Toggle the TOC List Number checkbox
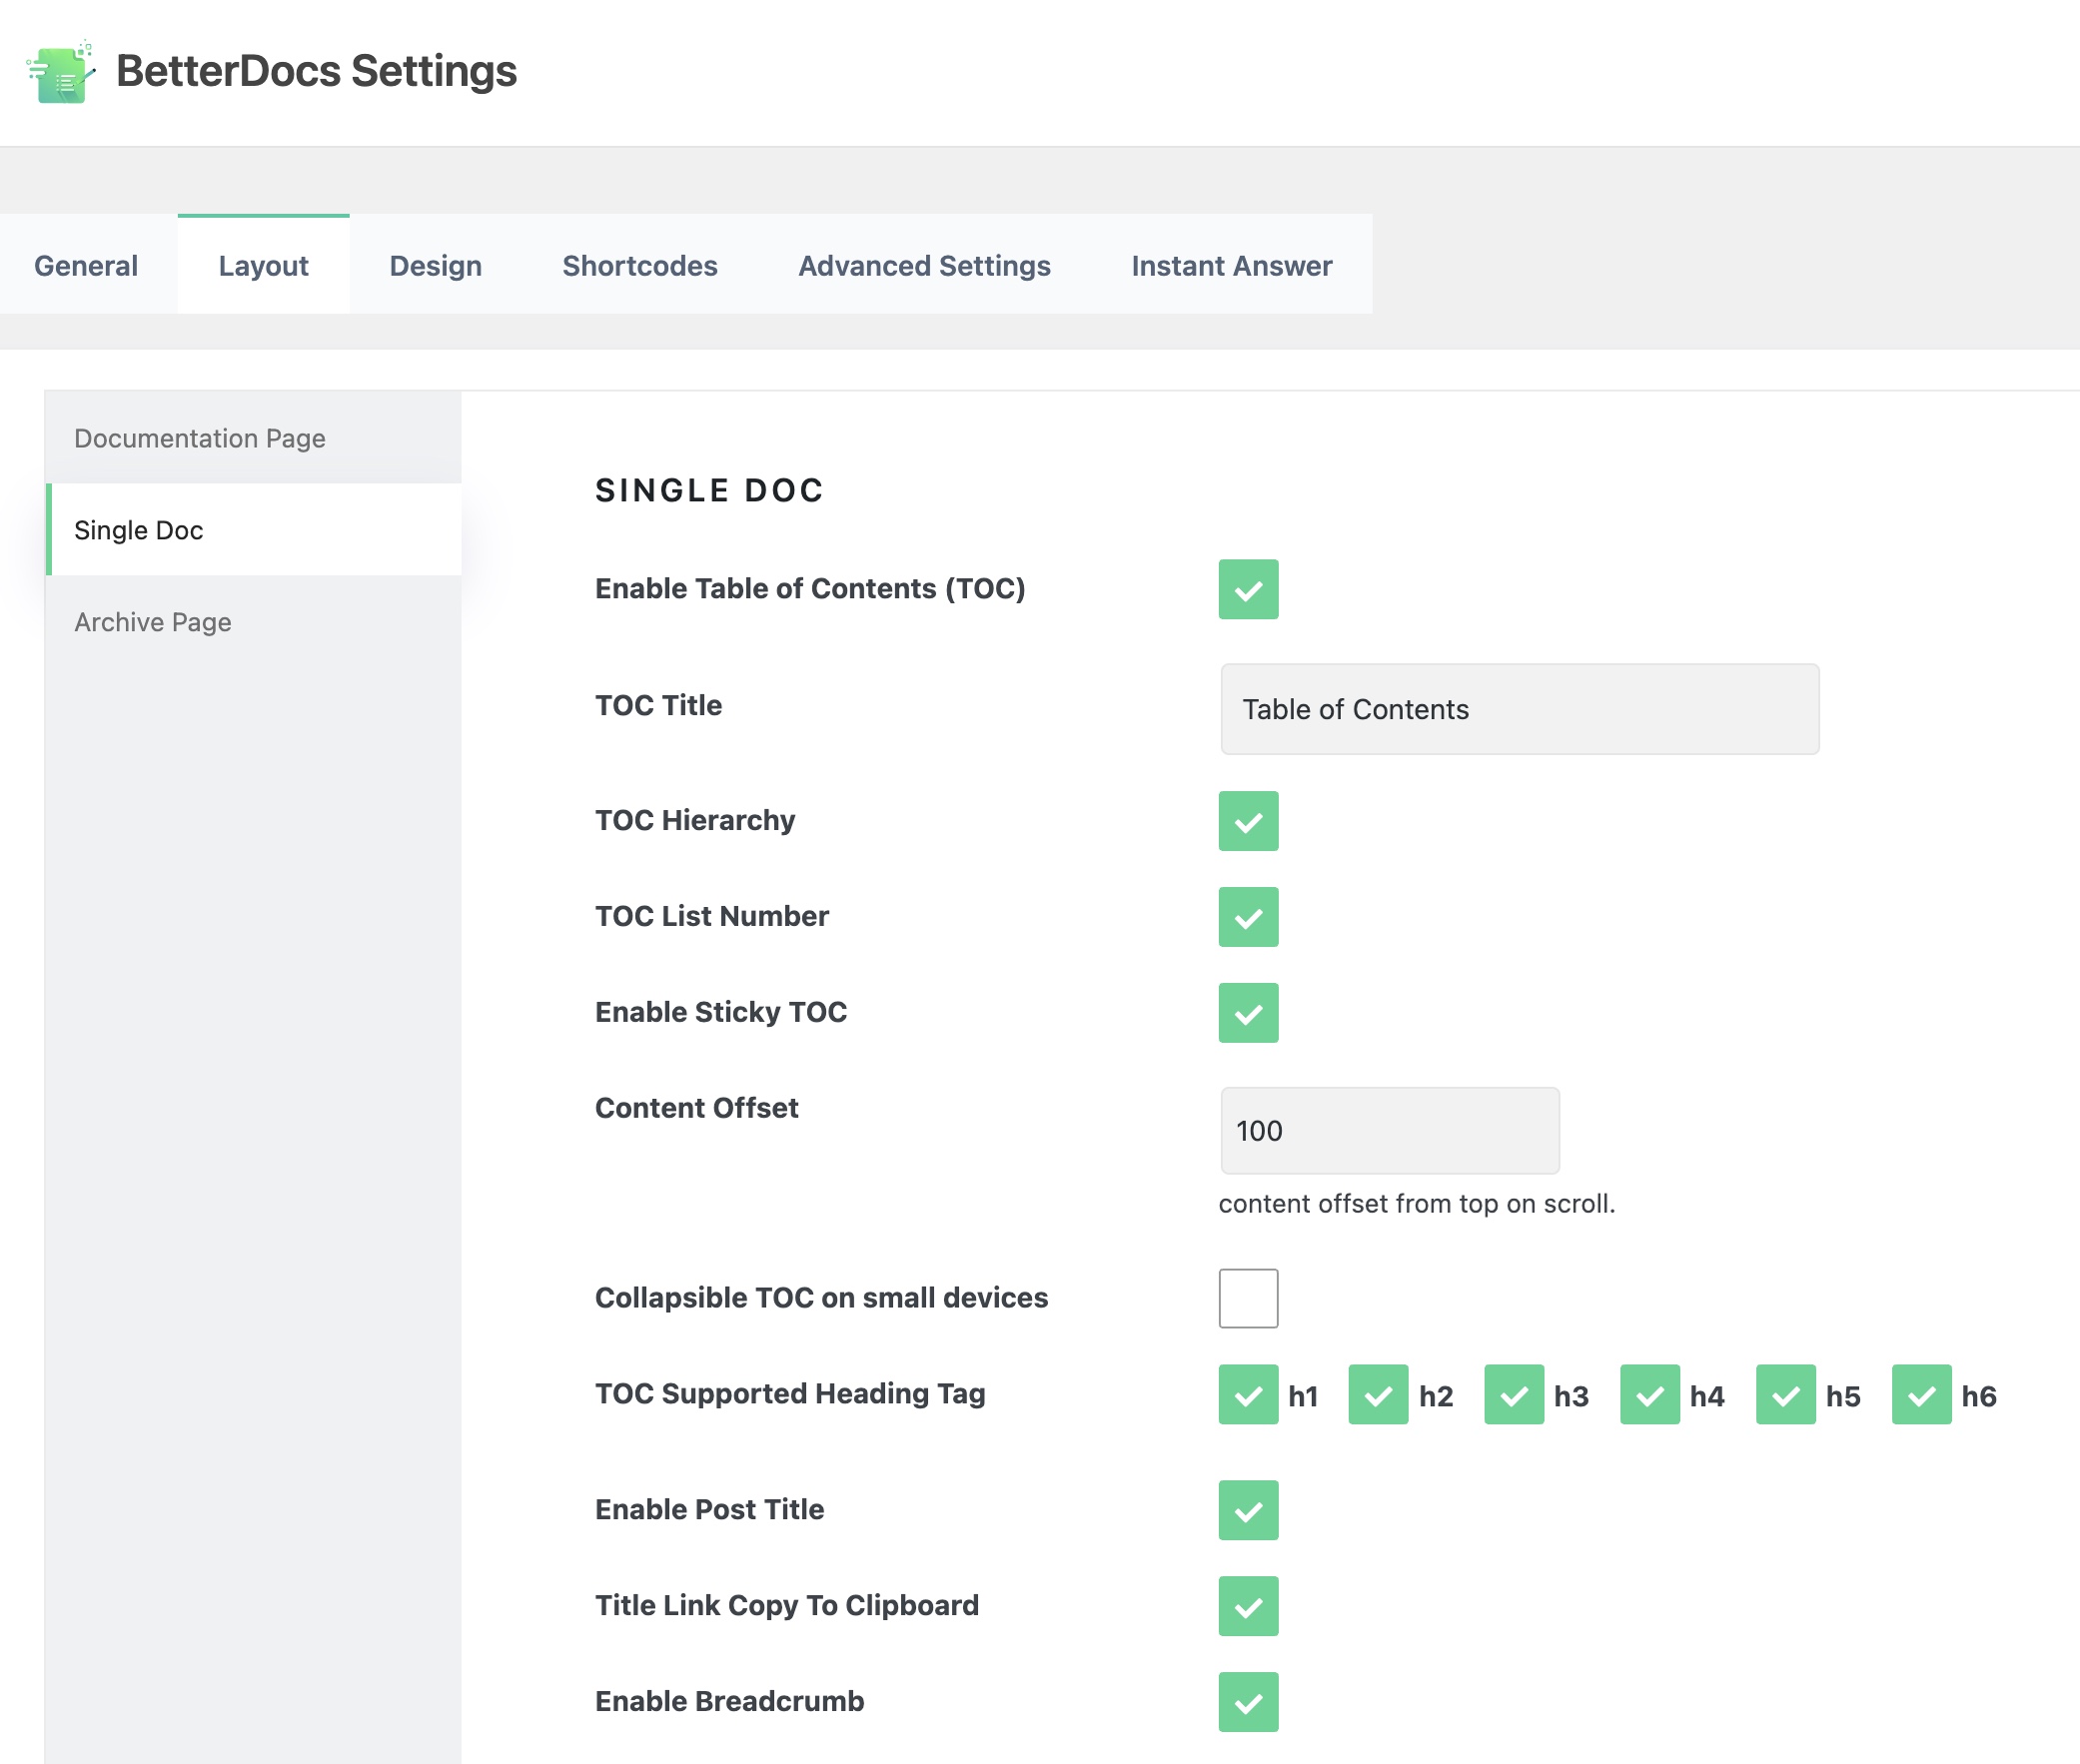 click(1248, 917)
